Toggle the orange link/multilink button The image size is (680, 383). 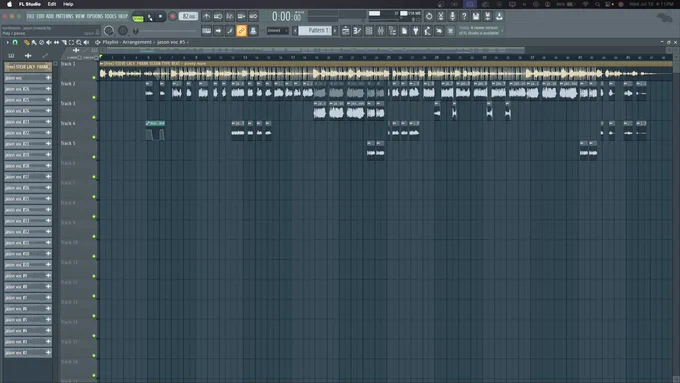coord(242,31)
